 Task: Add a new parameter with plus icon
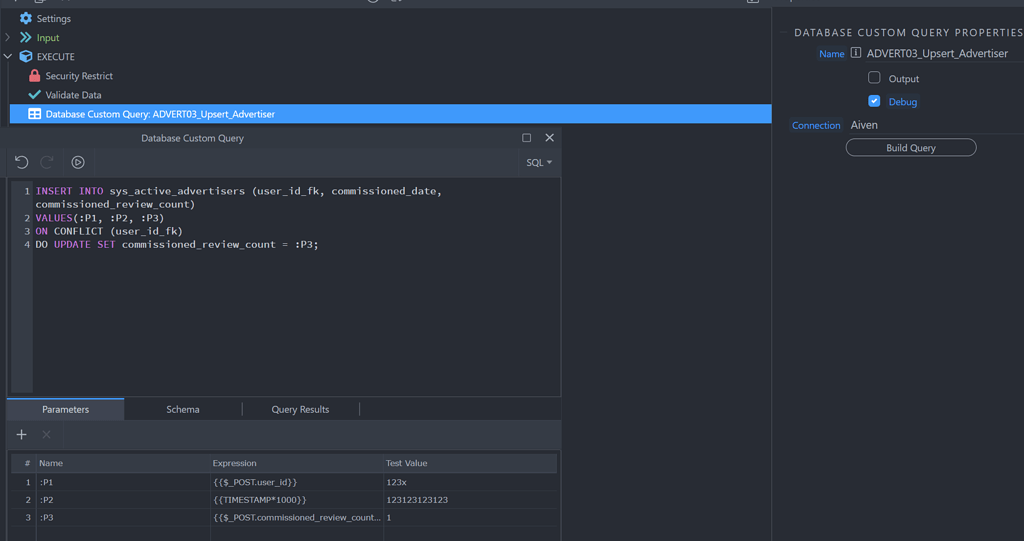click(x=22, y=434)
